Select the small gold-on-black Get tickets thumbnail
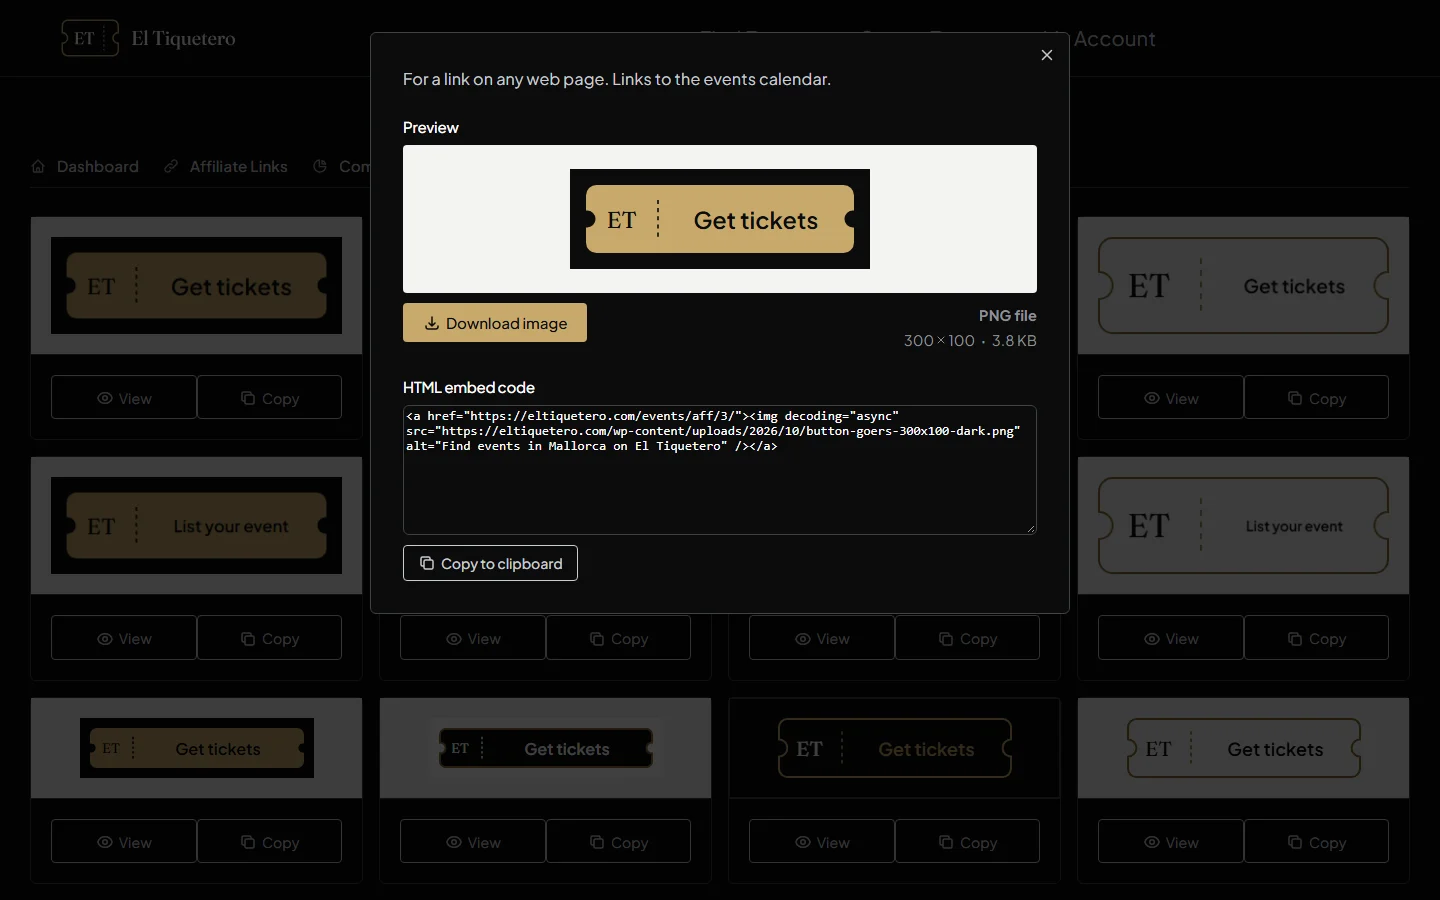1440x900 pixels. point(196,748)
